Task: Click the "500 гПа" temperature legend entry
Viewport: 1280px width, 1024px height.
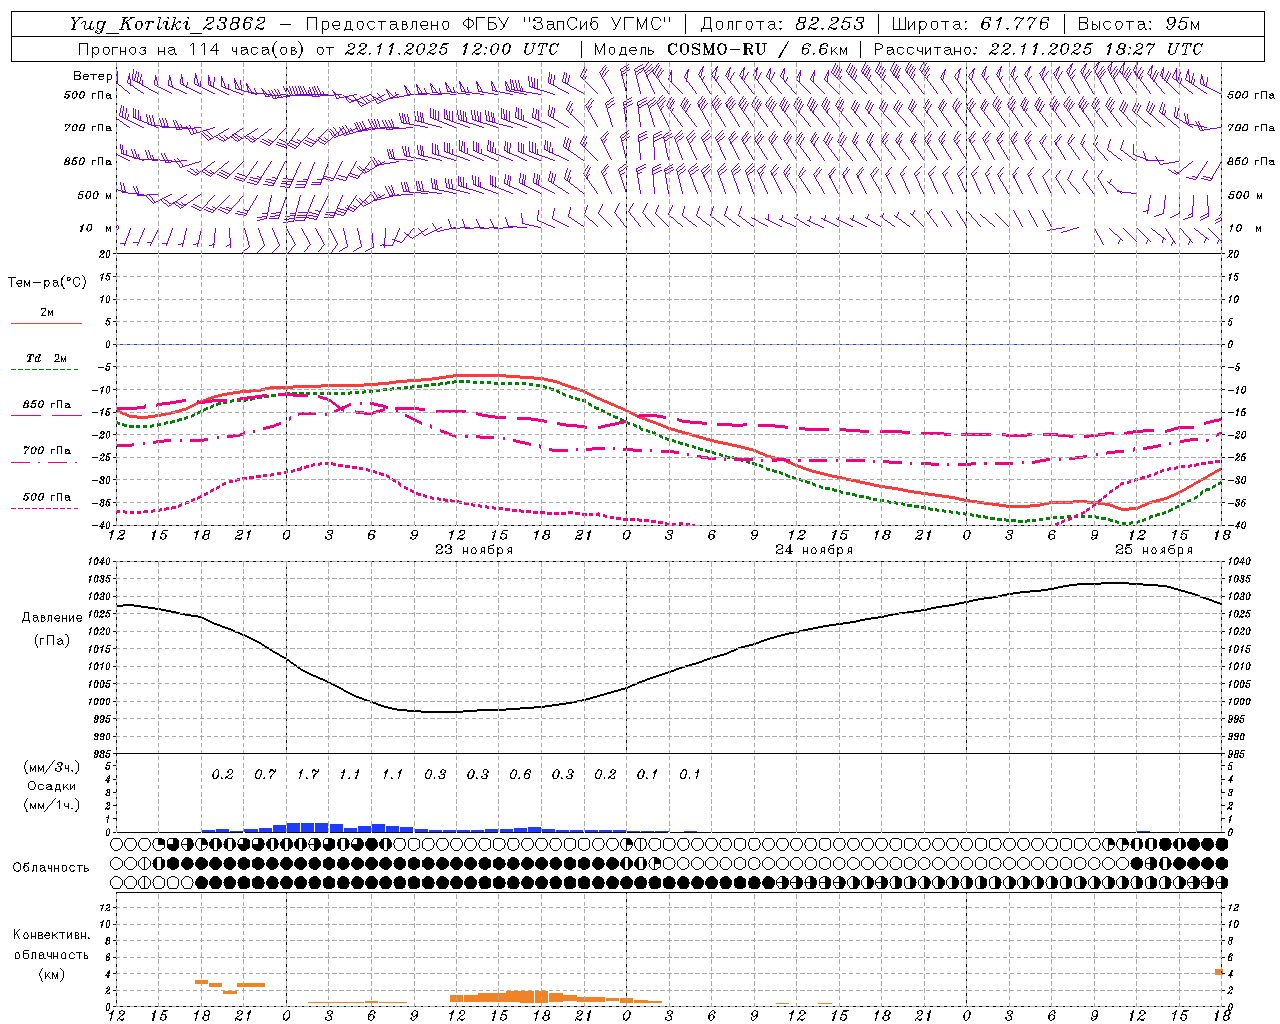Action: 47,497
